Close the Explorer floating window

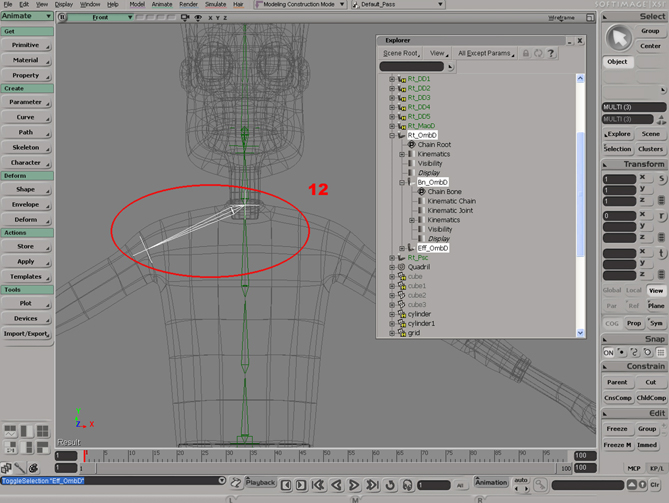coord(579,40)
